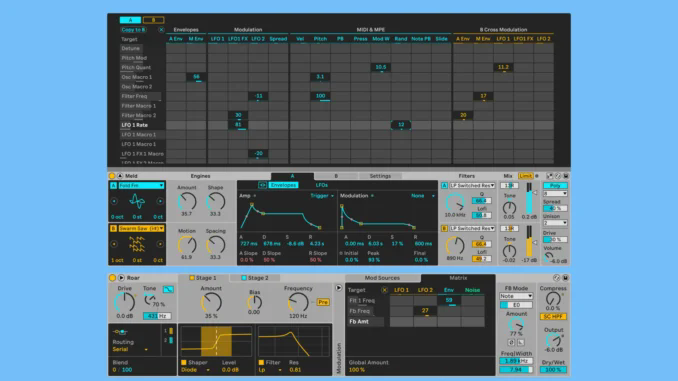Click the feedback phase invert icon

[x=511, y=343]
